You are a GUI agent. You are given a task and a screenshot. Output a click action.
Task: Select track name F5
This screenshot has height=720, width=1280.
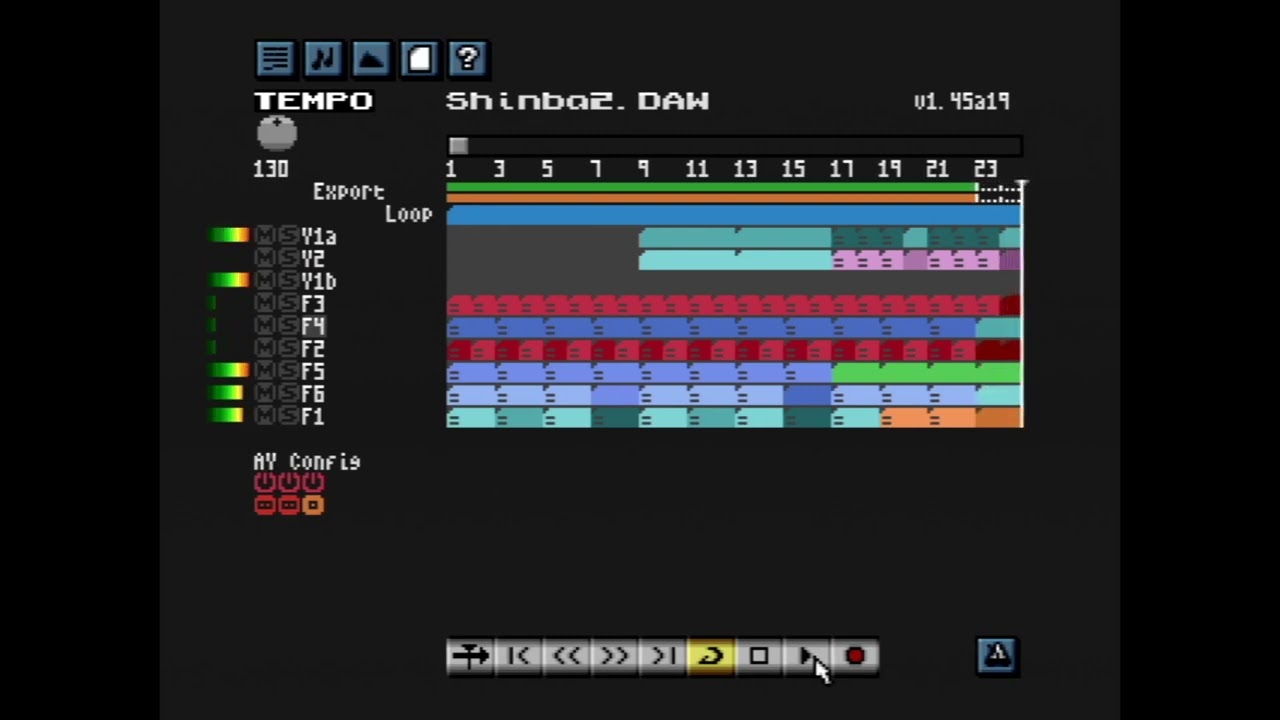tap(313, 372)
